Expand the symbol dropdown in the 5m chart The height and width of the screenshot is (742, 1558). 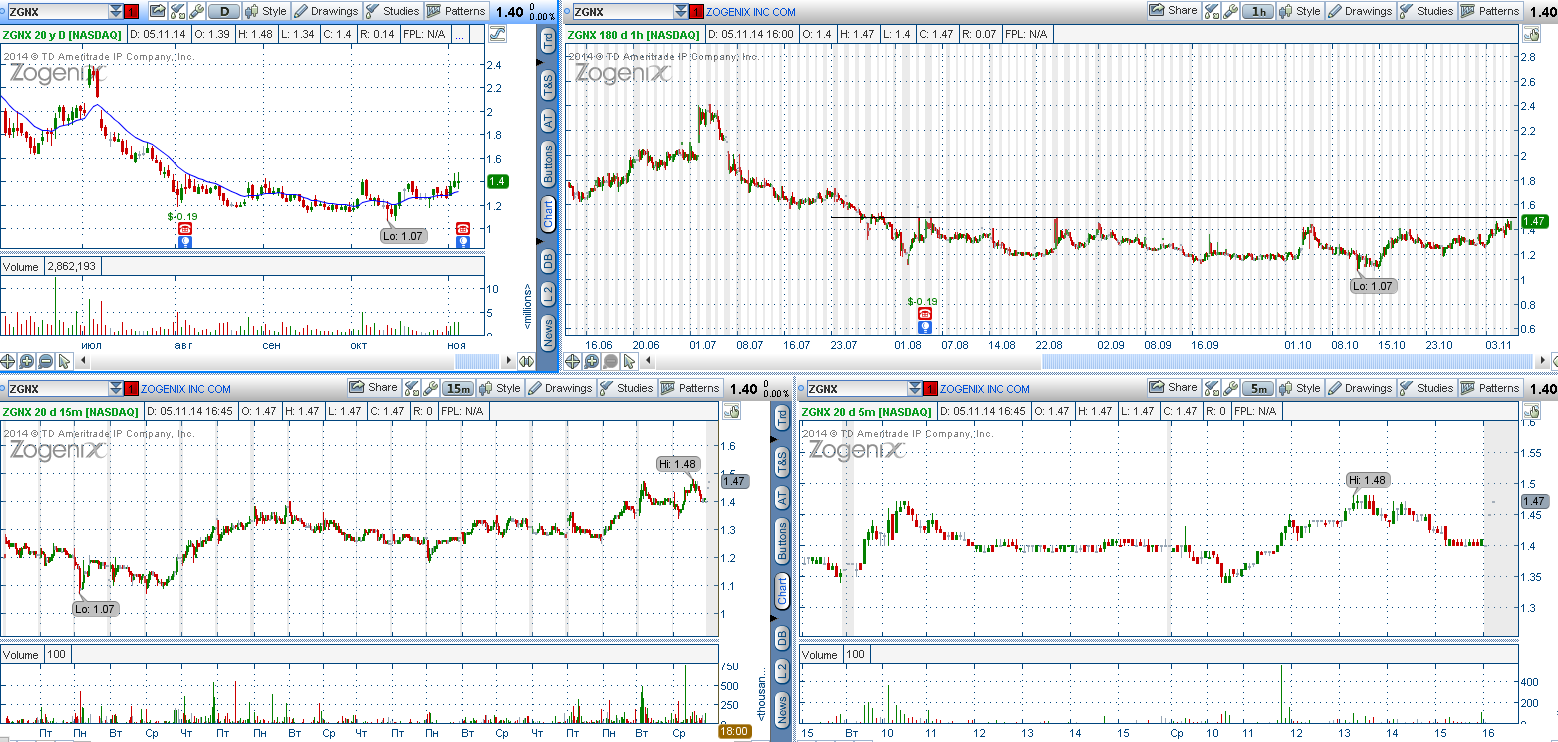[914, 388]
